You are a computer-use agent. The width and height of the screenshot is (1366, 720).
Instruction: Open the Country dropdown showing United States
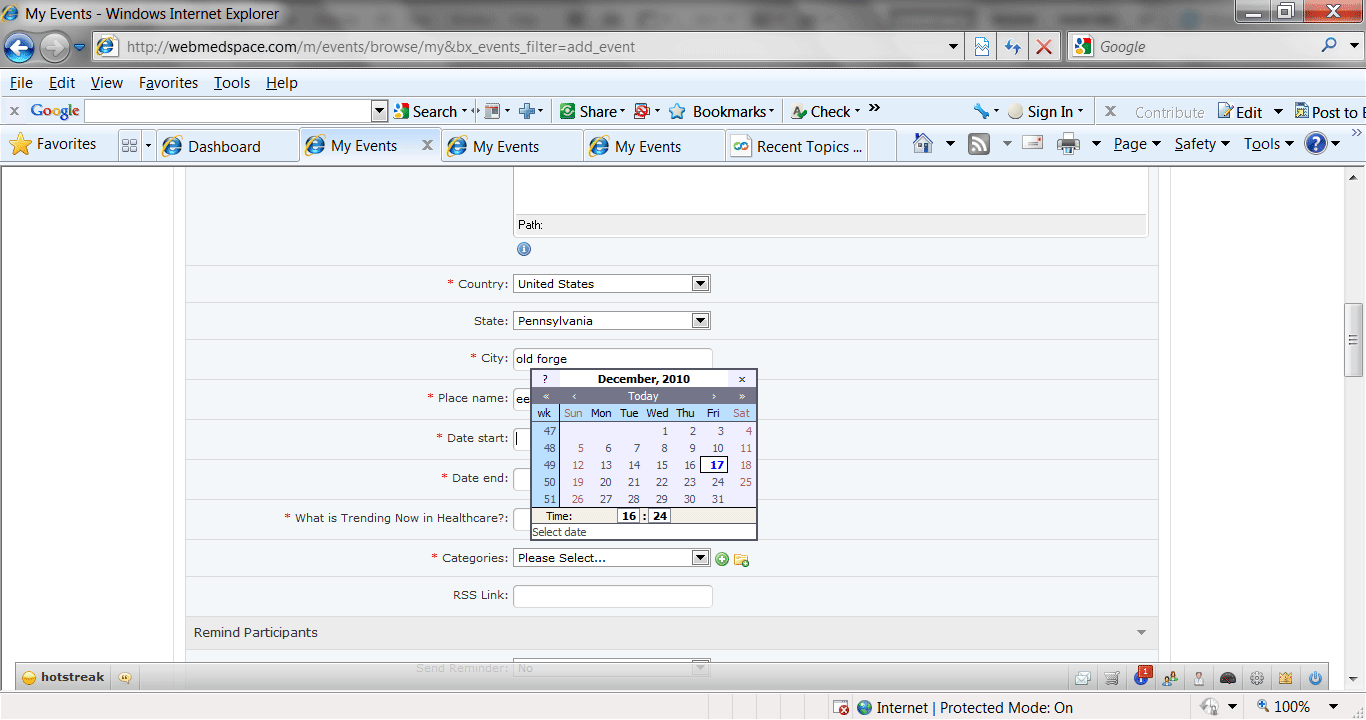[x=700, y=284]
